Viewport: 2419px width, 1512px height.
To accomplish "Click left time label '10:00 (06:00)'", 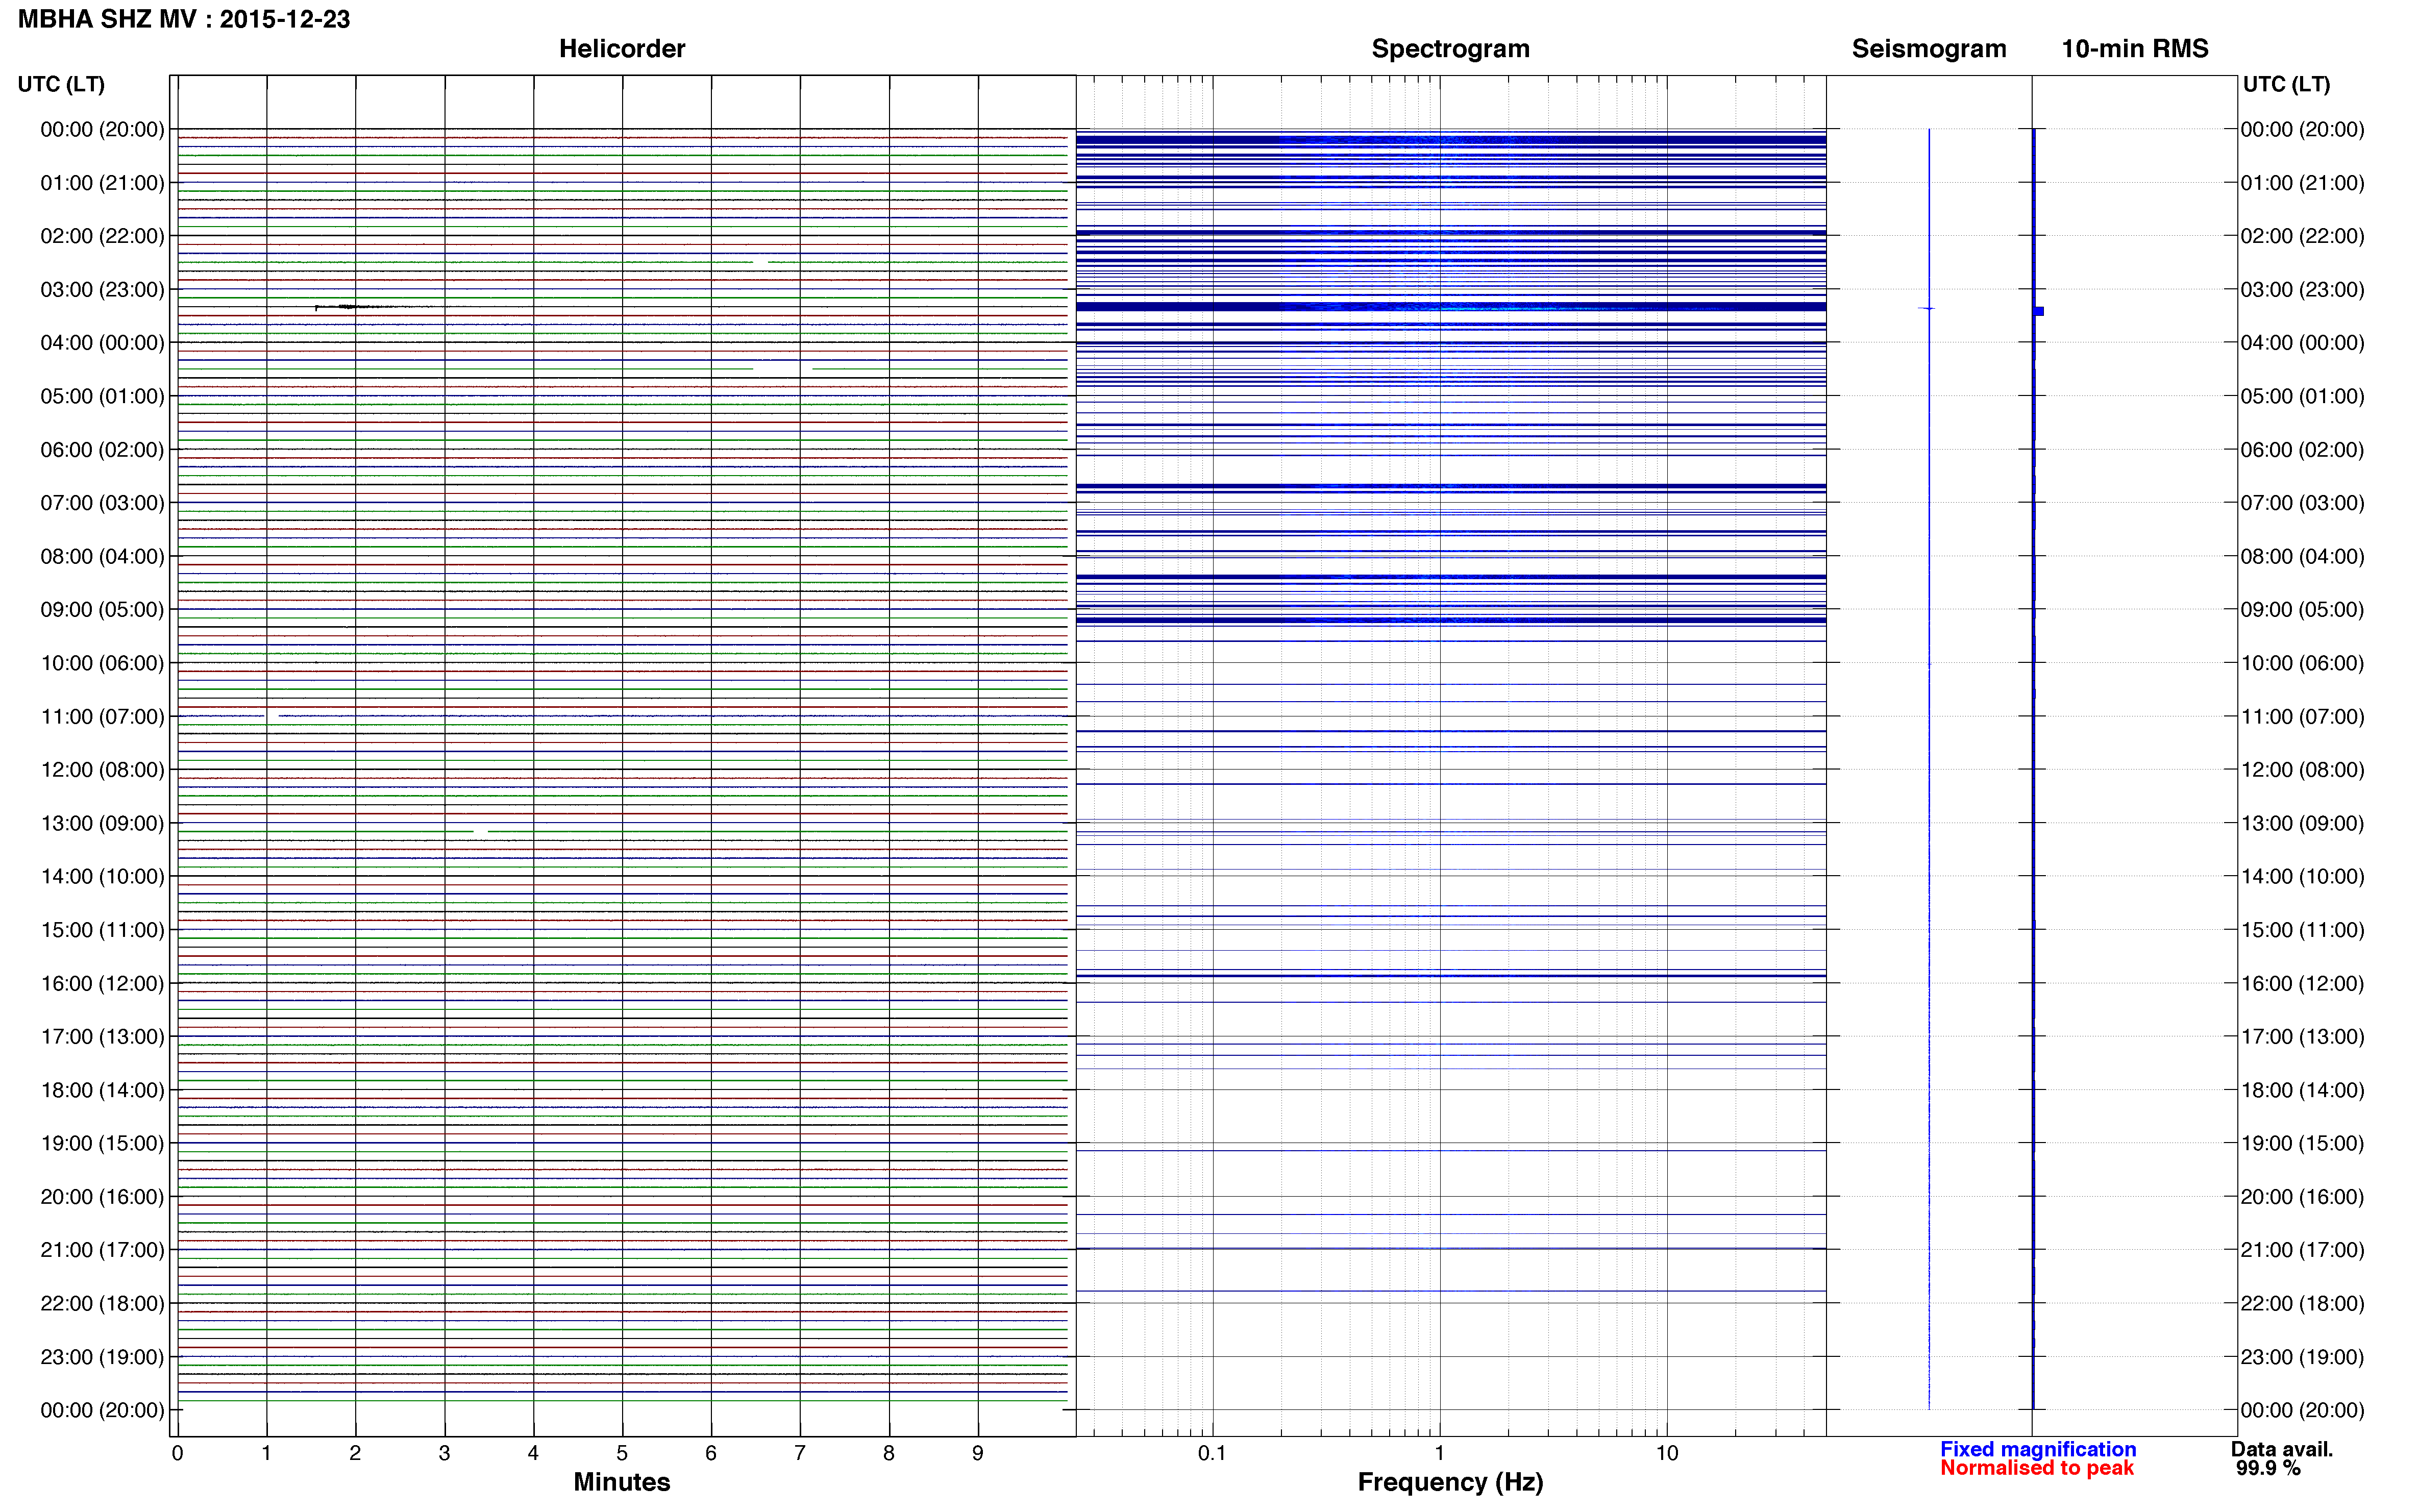I will (x=102, y=663).
